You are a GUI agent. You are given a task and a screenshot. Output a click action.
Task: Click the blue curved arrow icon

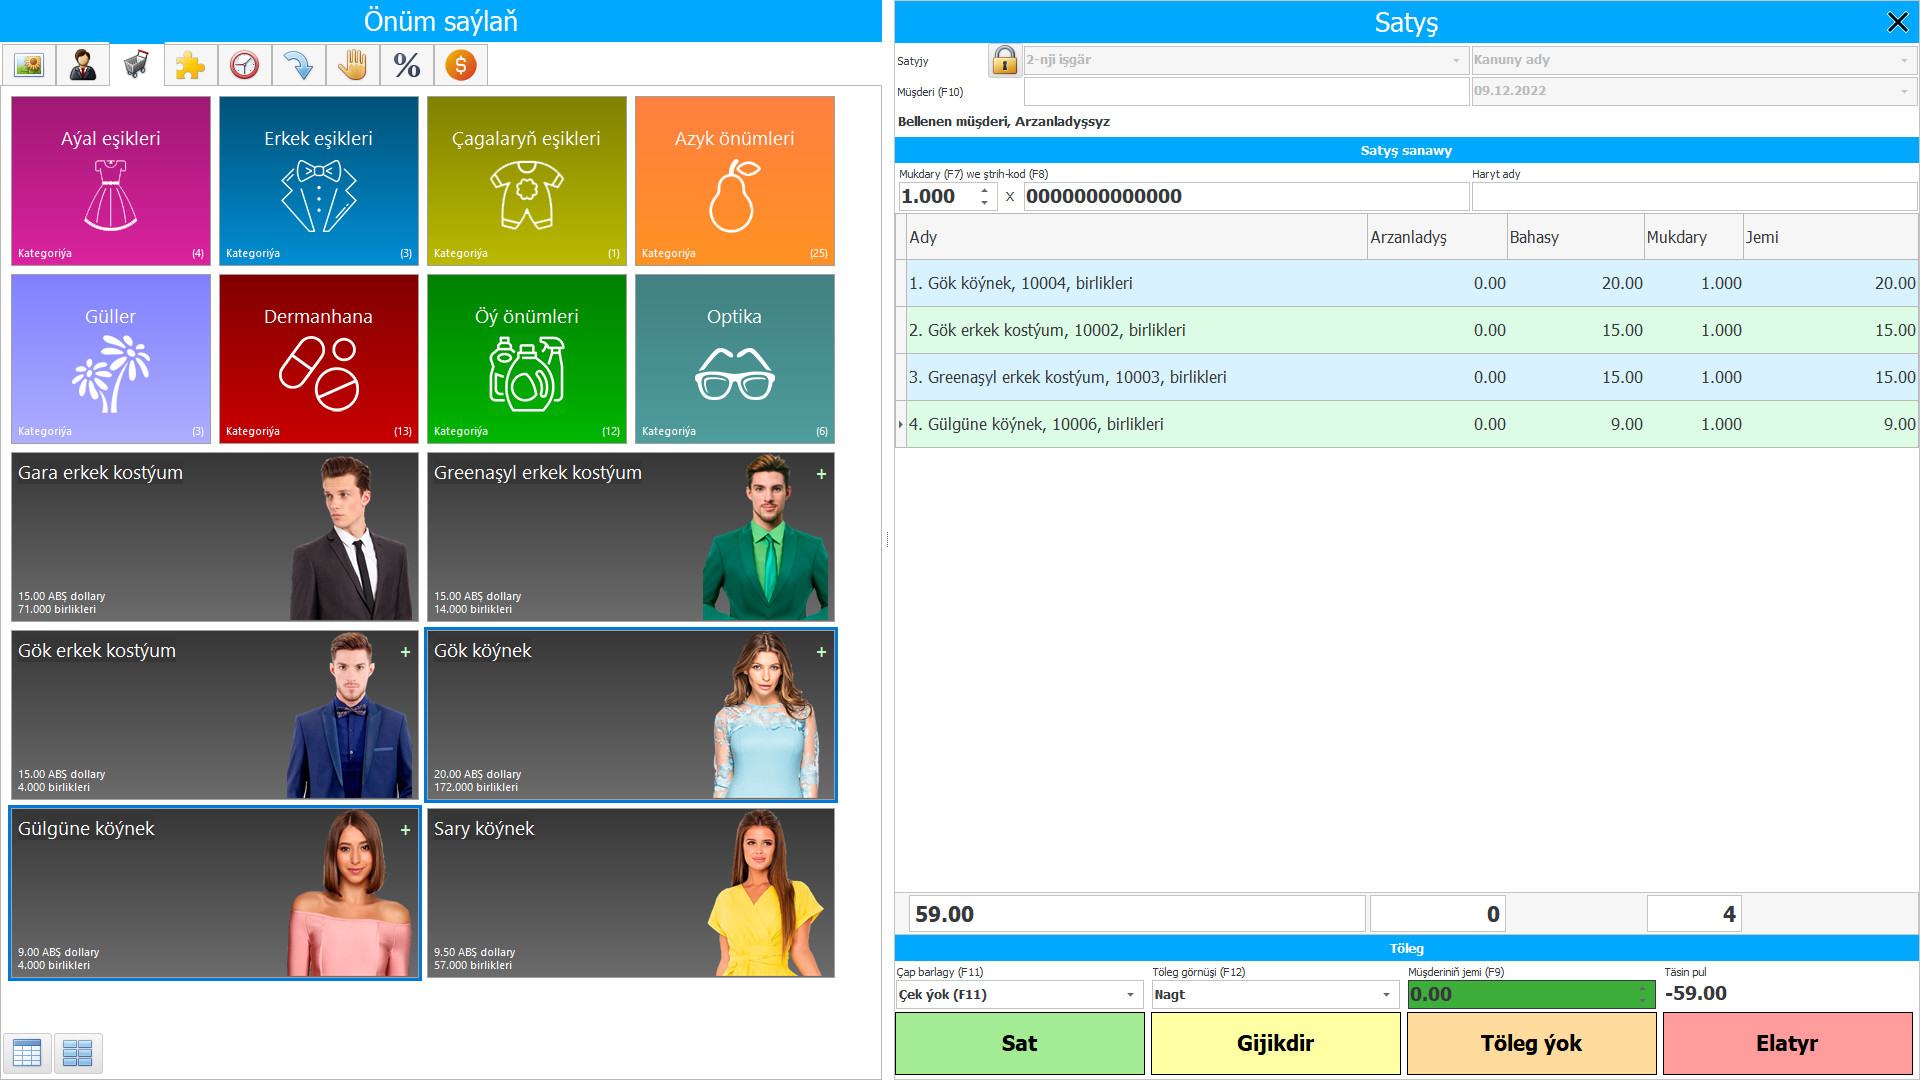click(298, 66)
